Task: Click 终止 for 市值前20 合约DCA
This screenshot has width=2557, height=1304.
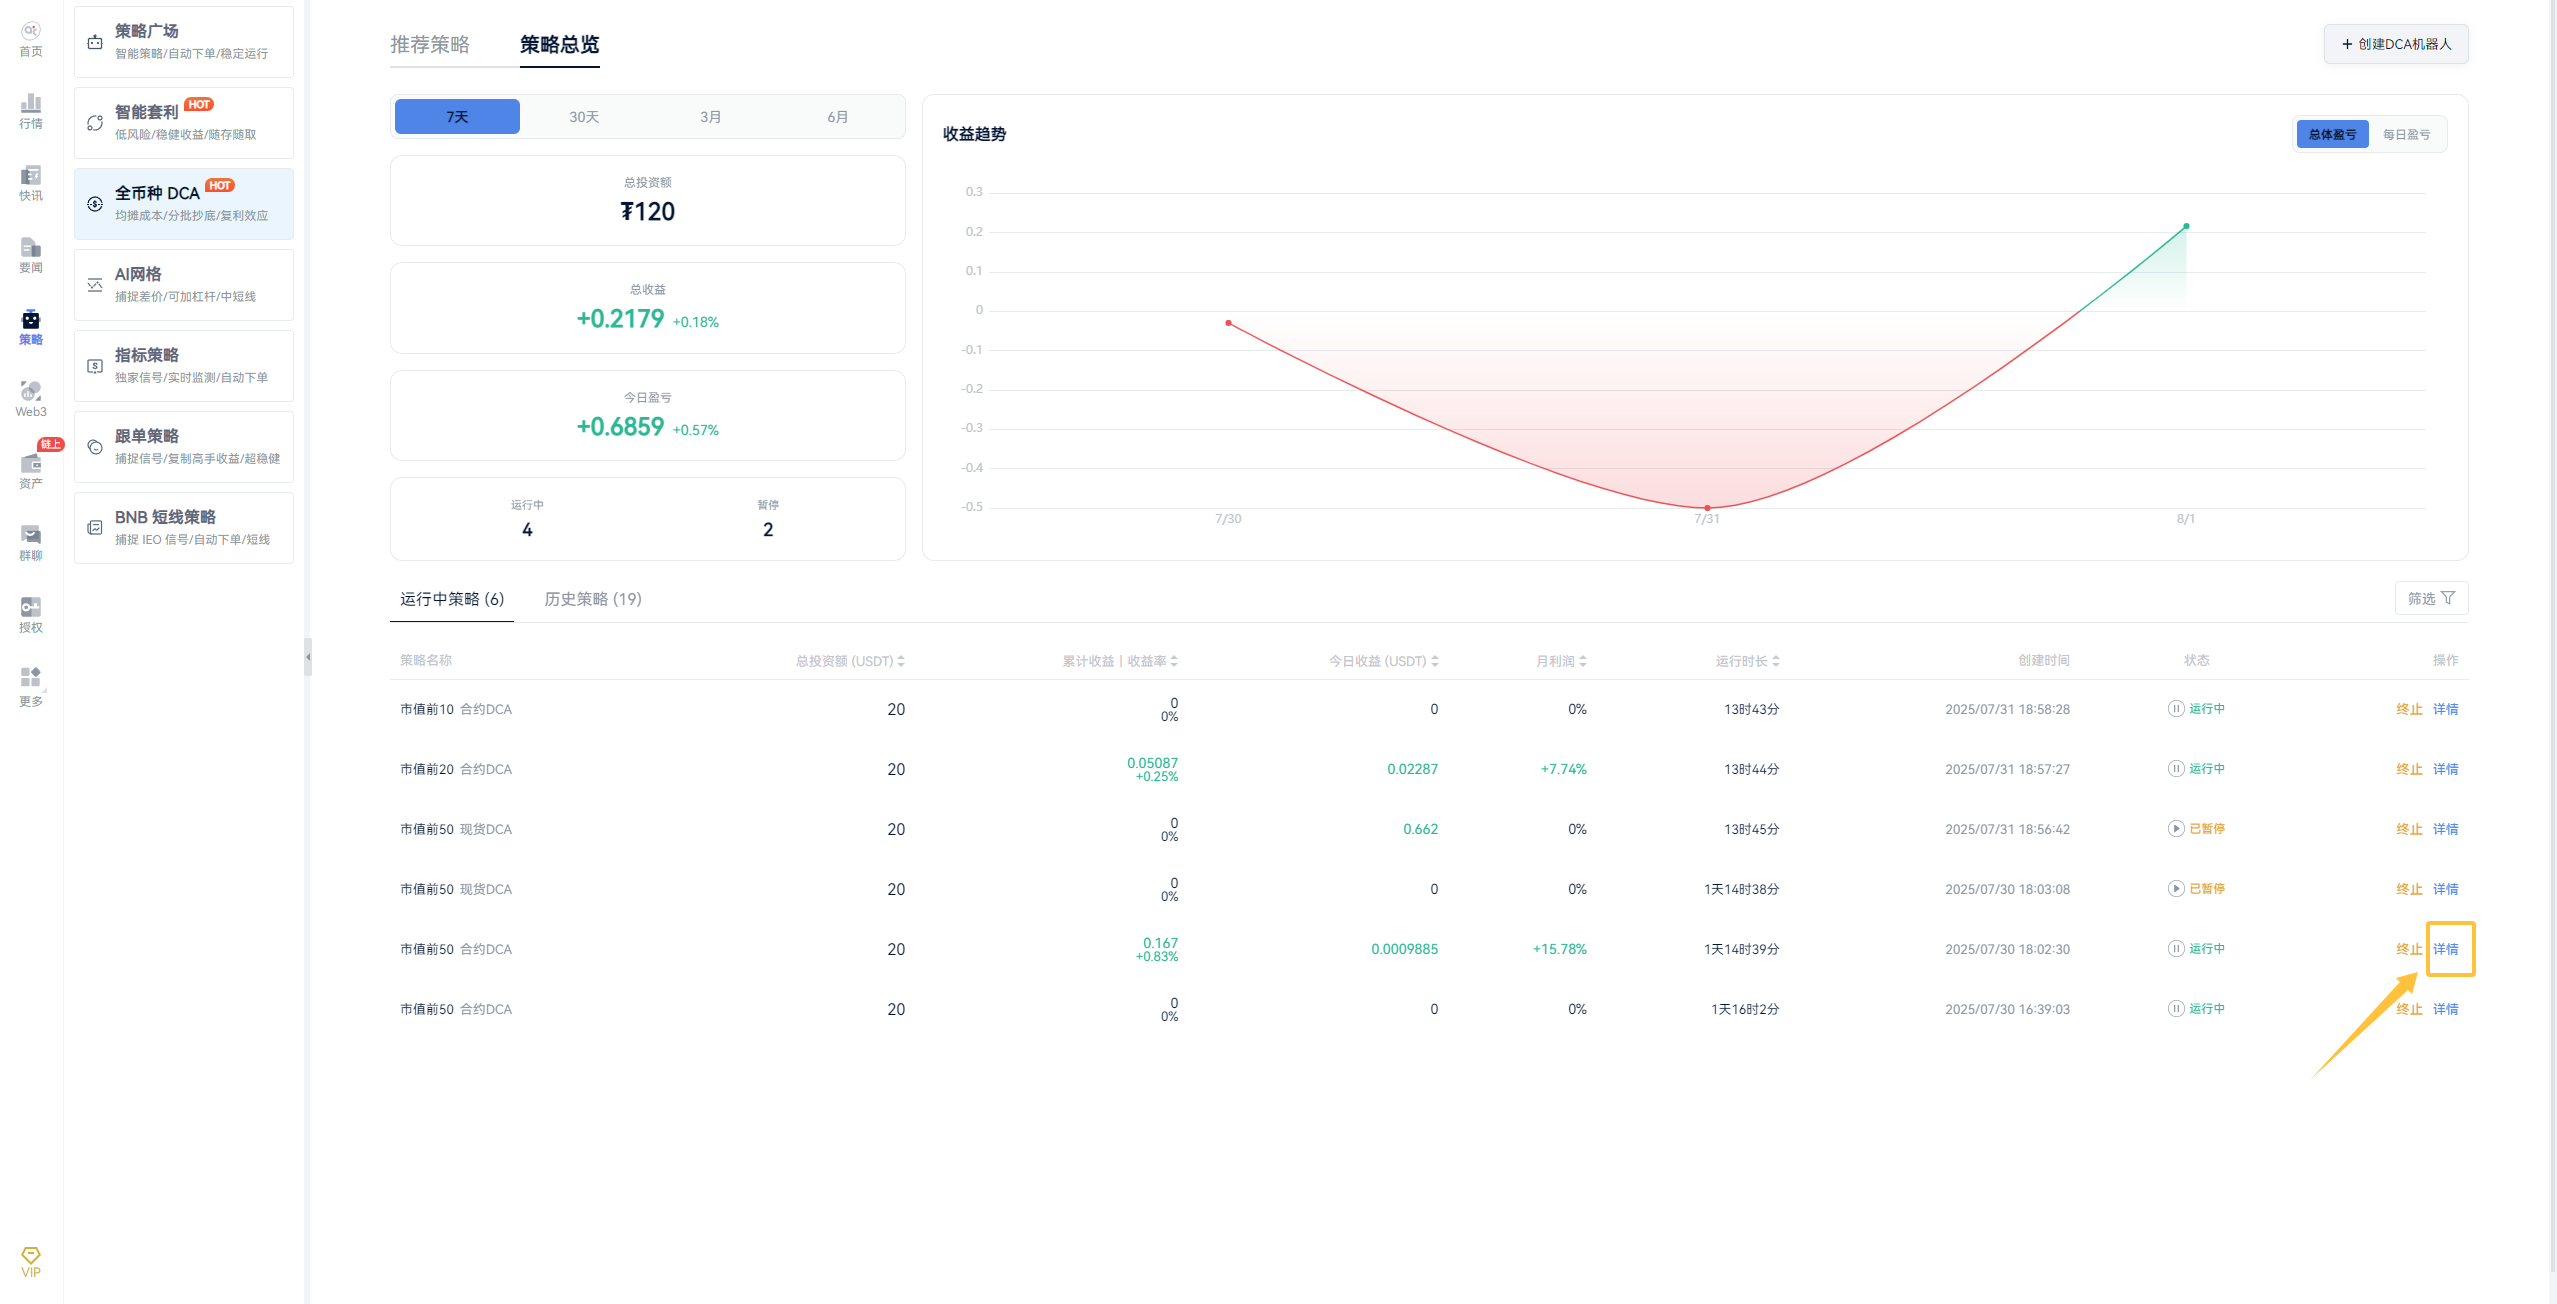Action: 2409,769
